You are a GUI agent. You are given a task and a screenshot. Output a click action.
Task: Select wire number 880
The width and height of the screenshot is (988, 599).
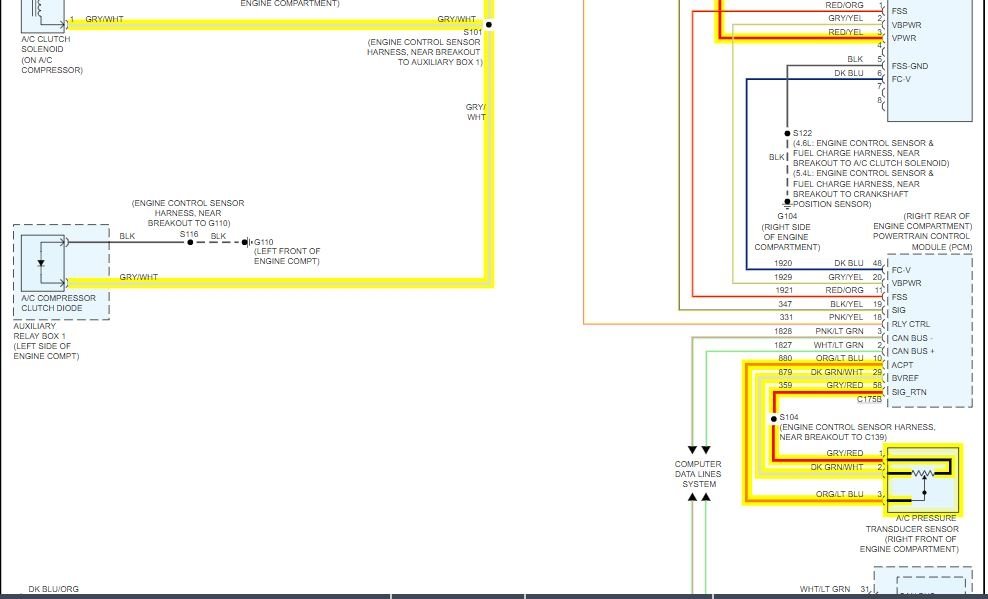pos(785,358)
